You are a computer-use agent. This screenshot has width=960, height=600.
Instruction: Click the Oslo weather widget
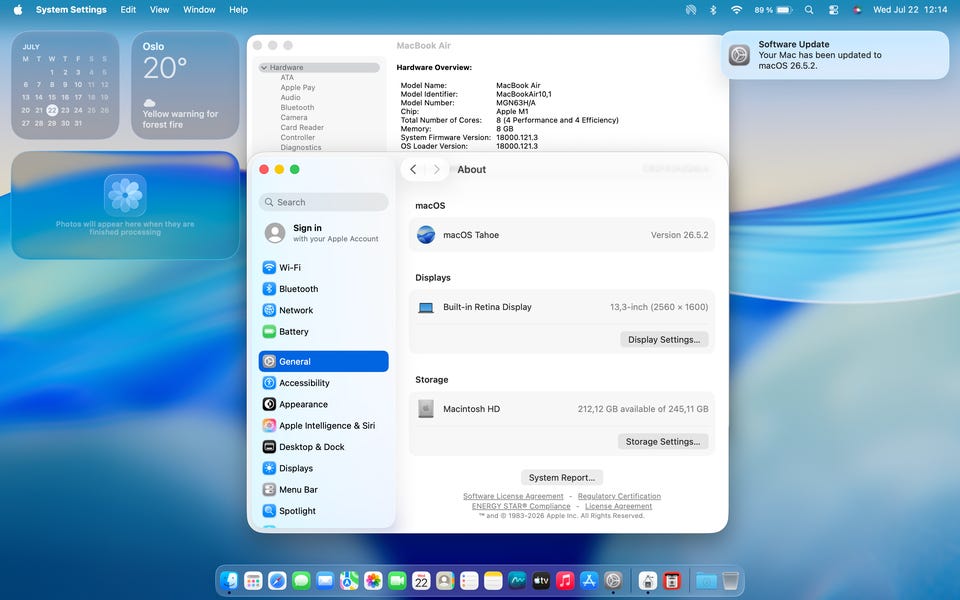coord(185,85)
